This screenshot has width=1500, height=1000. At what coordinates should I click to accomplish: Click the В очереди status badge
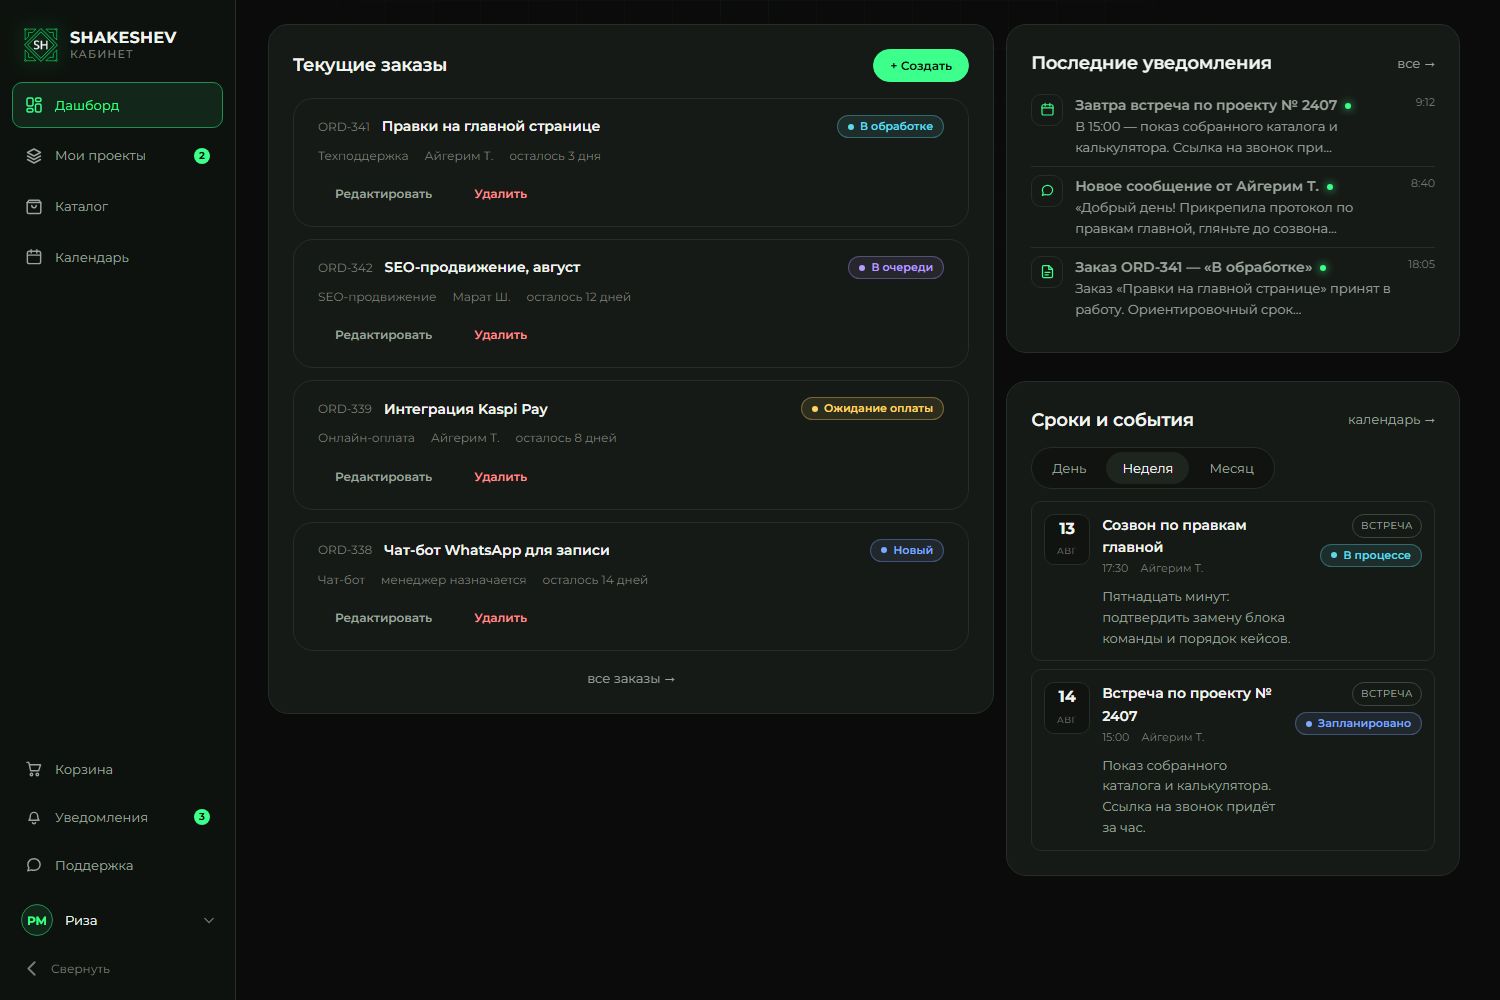coord(896,267)
